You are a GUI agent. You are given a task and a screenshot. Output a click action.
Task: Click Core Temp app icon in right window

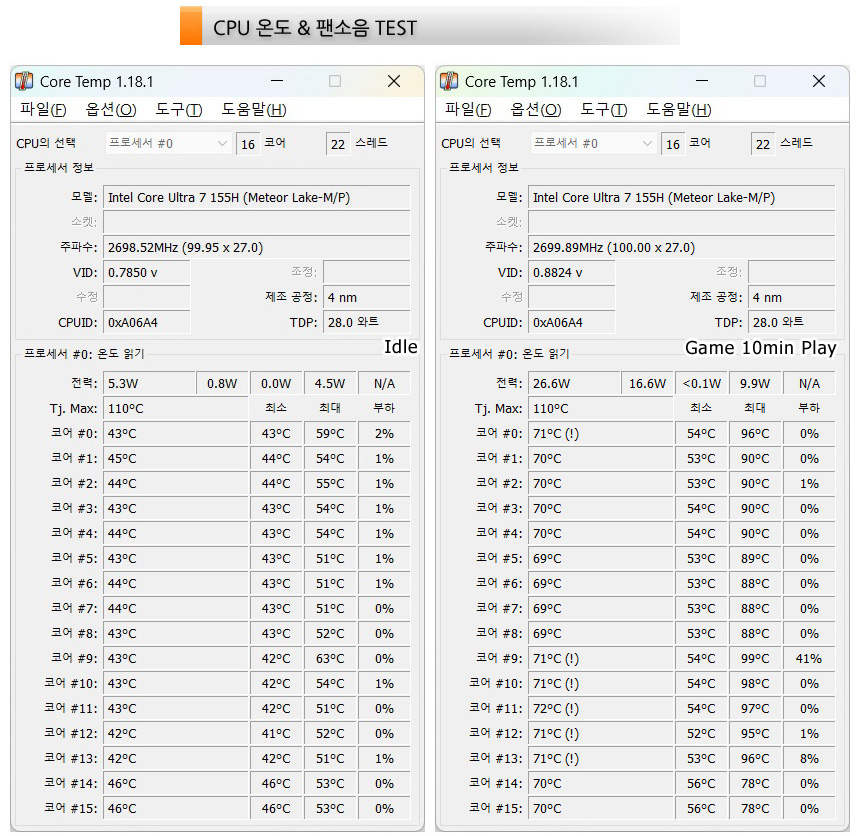click(x=449, y=81)
